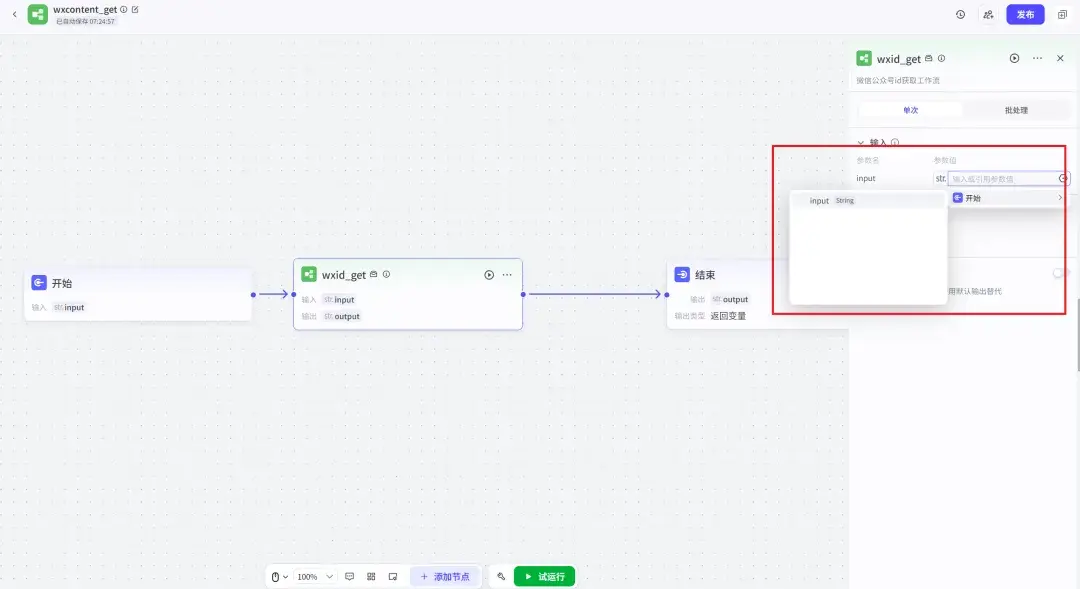The width and height of the screenshot is (1080, 589).
Task: Open the more options dots in side panel
Action: point(1037,59)
